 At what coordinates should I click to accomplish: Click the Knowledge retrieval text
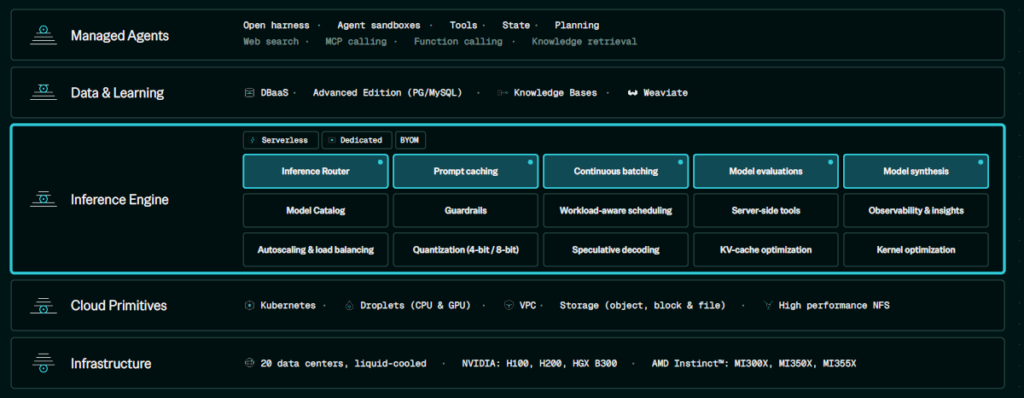(584, 41)
